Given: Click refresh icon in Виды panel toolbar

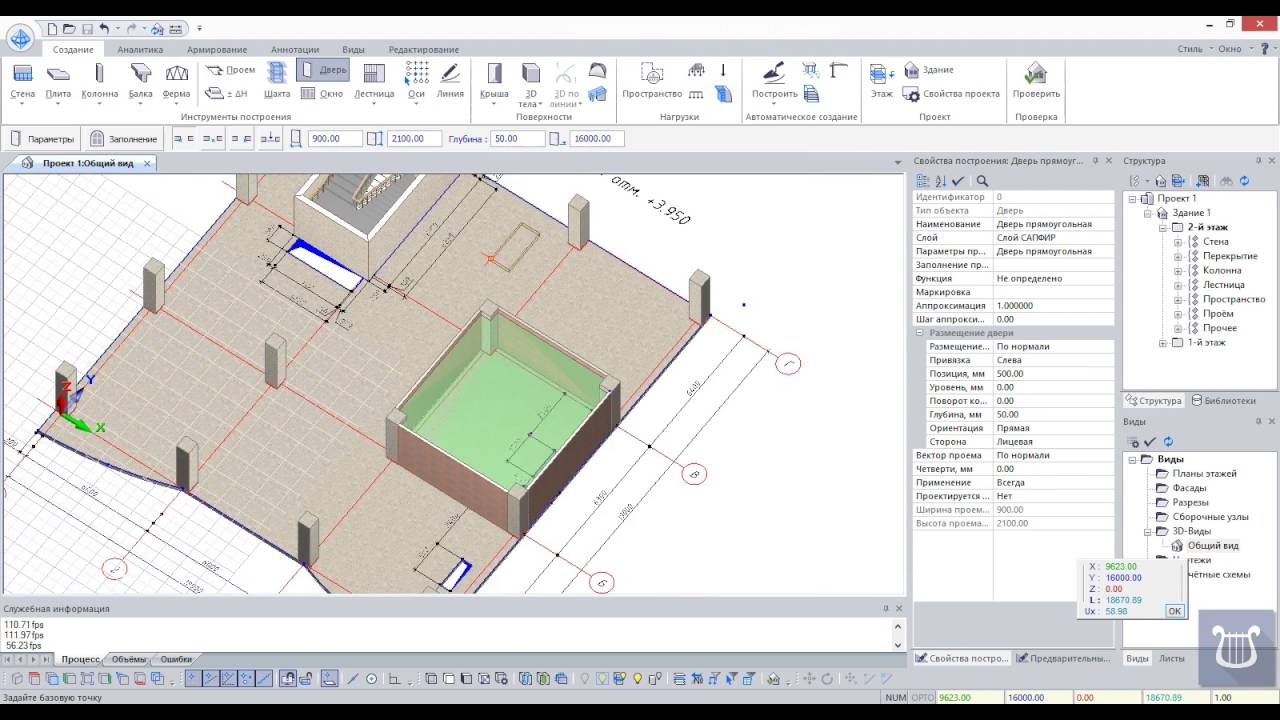Looking at the screenshot, I should pos(1167,442).
